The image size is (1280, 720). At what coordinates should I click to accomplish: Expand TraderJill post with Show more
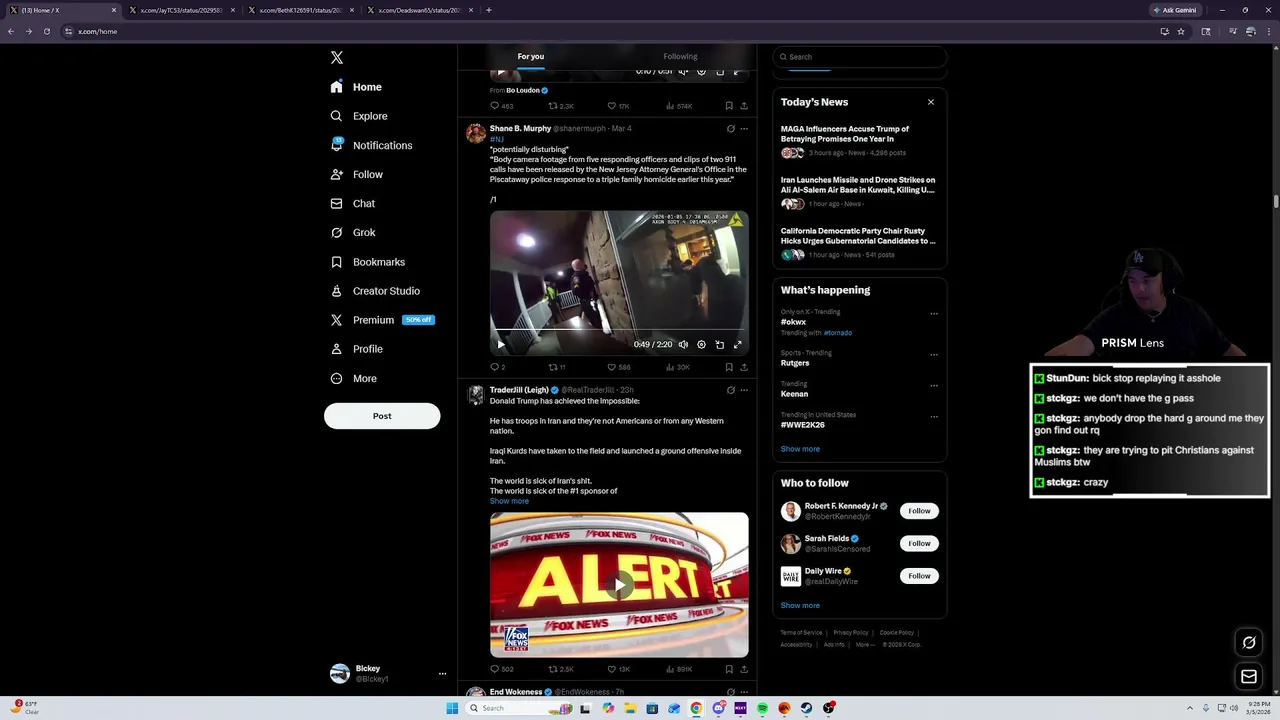[x=509, y=501]
